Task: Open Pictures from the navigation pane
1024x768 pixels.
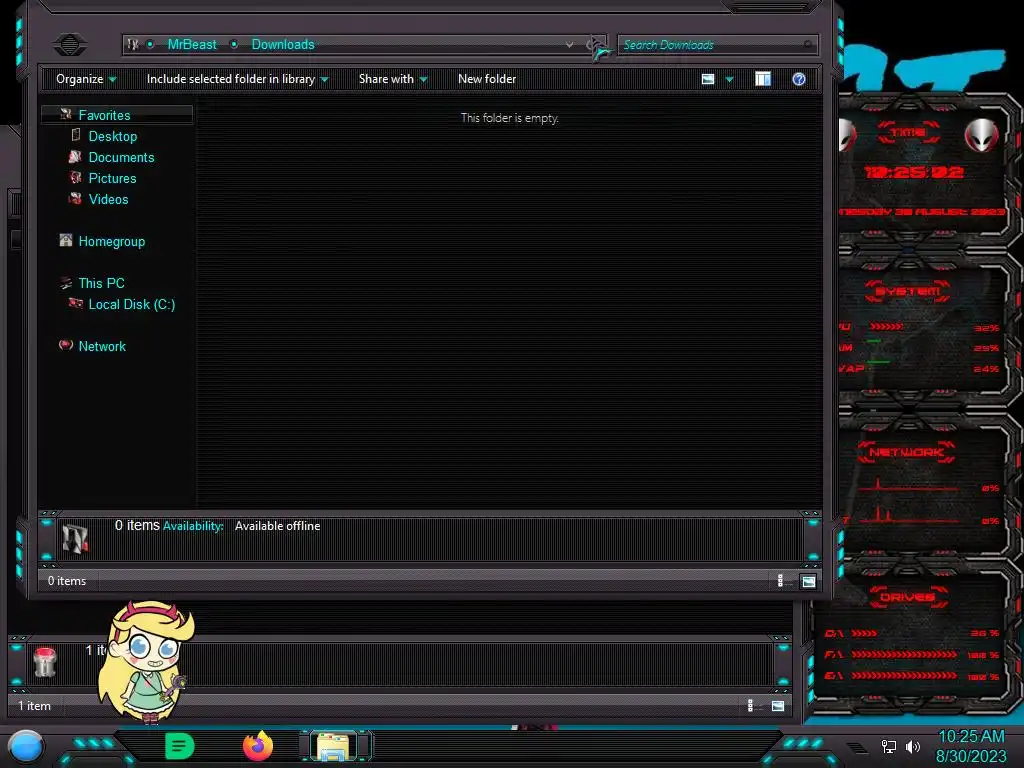Action: [112, 178]
